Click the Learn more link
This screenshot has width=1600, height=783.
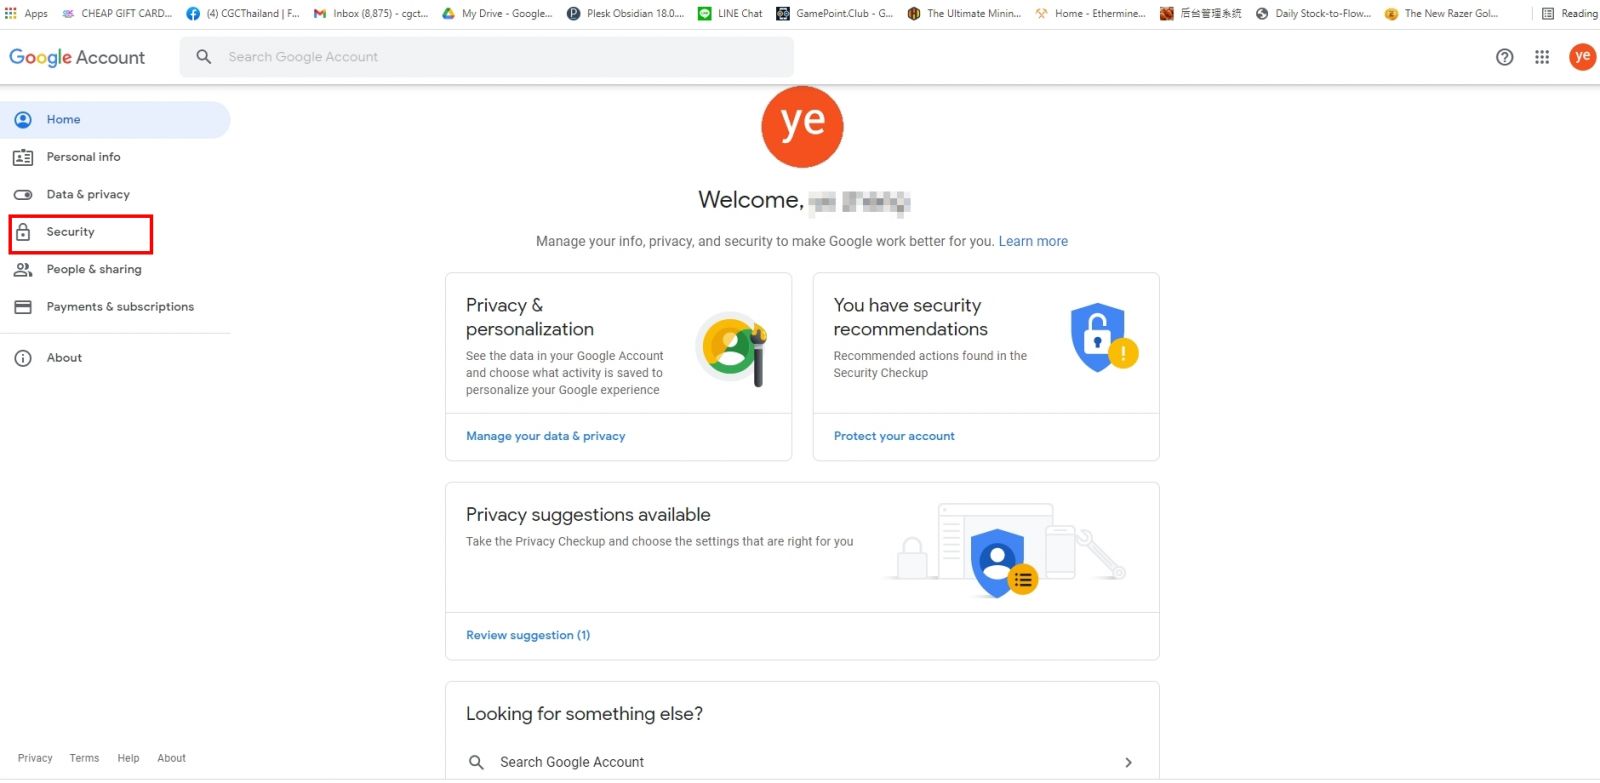1033,241
